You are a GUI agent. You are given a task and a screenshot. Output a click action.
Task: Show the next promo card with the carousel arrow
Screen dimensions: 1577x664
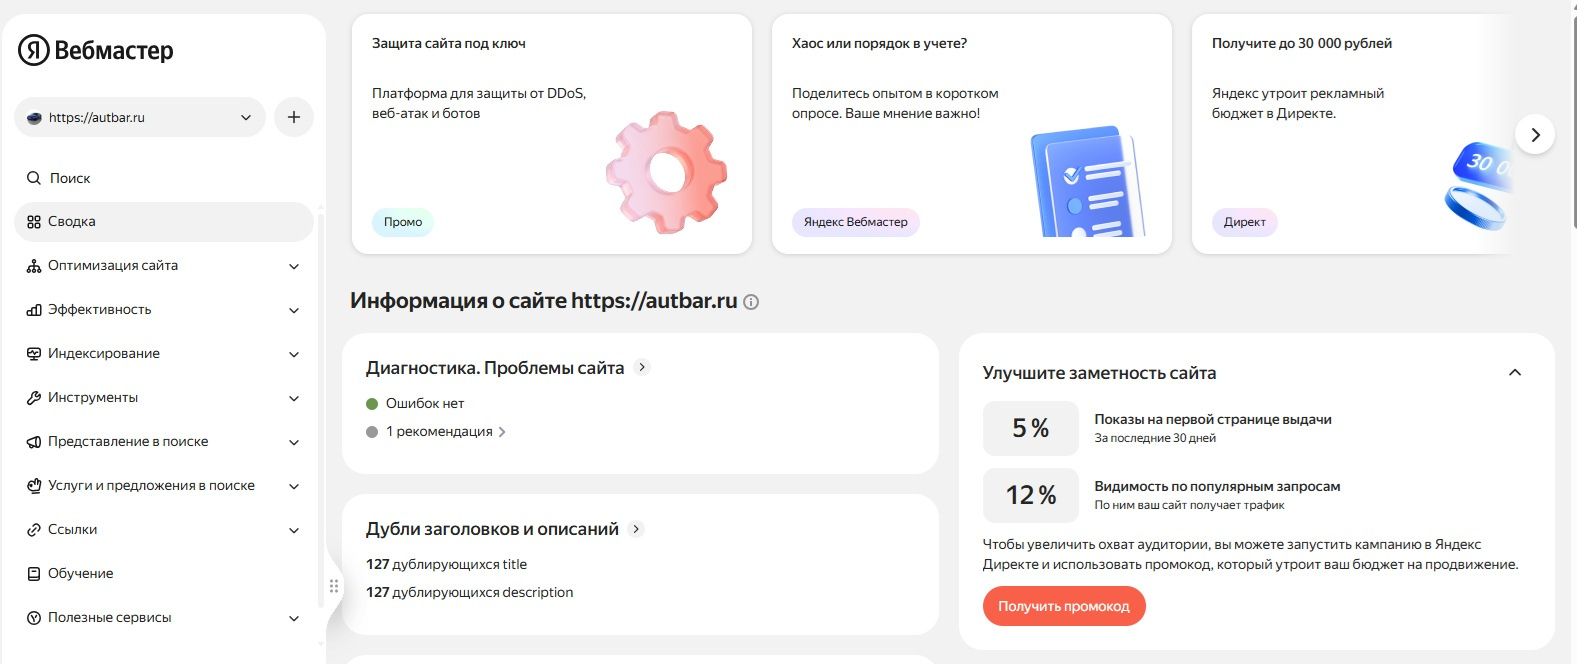point(1535,134)
